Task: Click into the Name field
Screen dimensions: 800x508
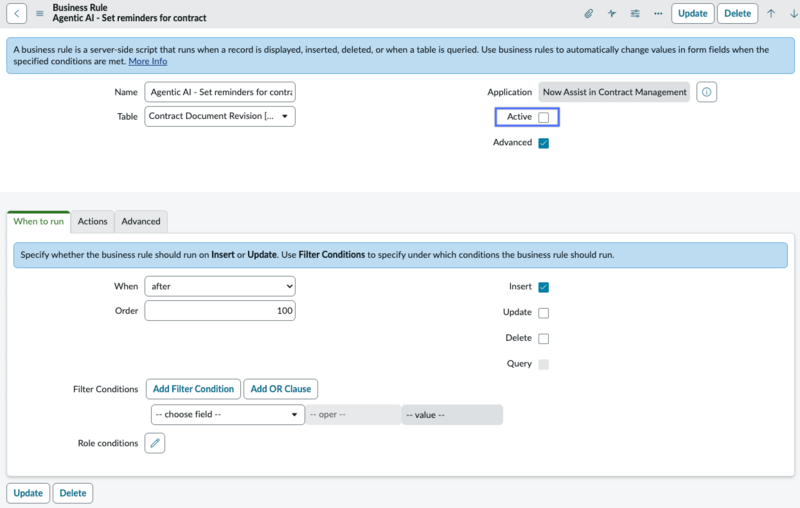Action: click(x=220, y=92)
